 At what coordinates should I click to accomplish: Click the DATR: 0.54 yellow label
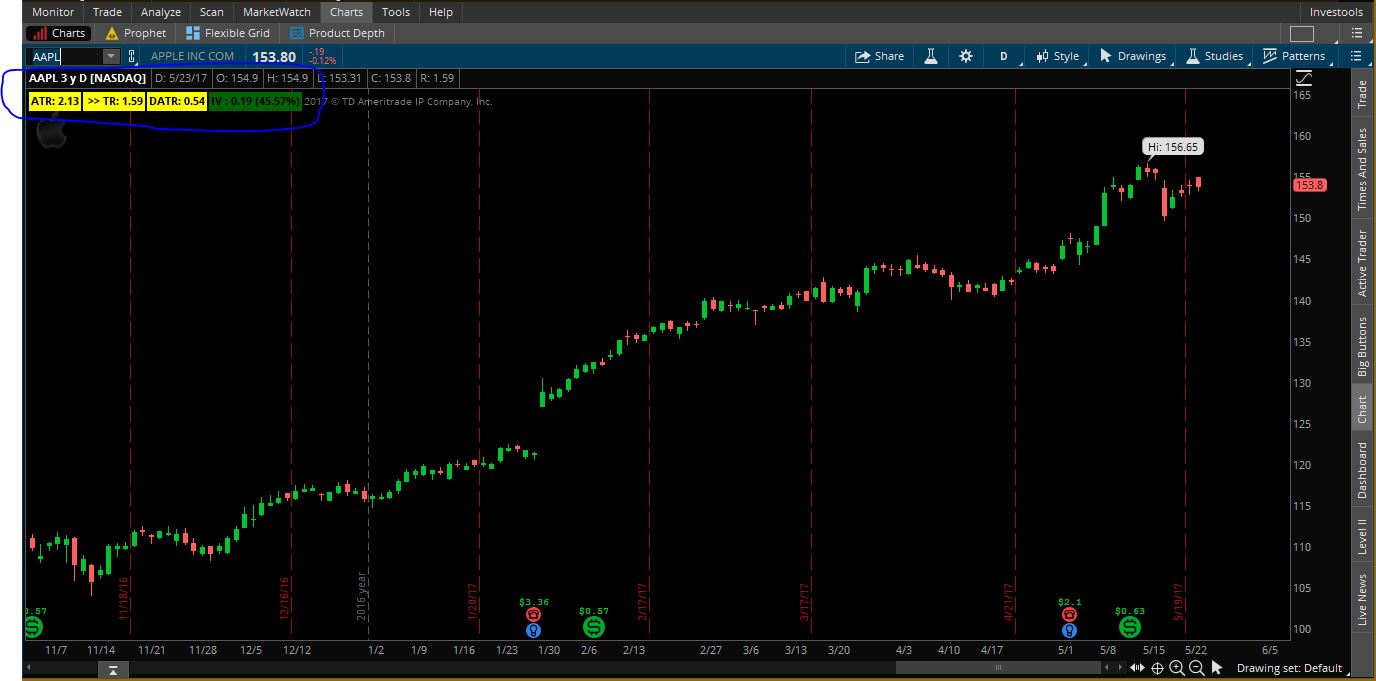coord(177,101)
